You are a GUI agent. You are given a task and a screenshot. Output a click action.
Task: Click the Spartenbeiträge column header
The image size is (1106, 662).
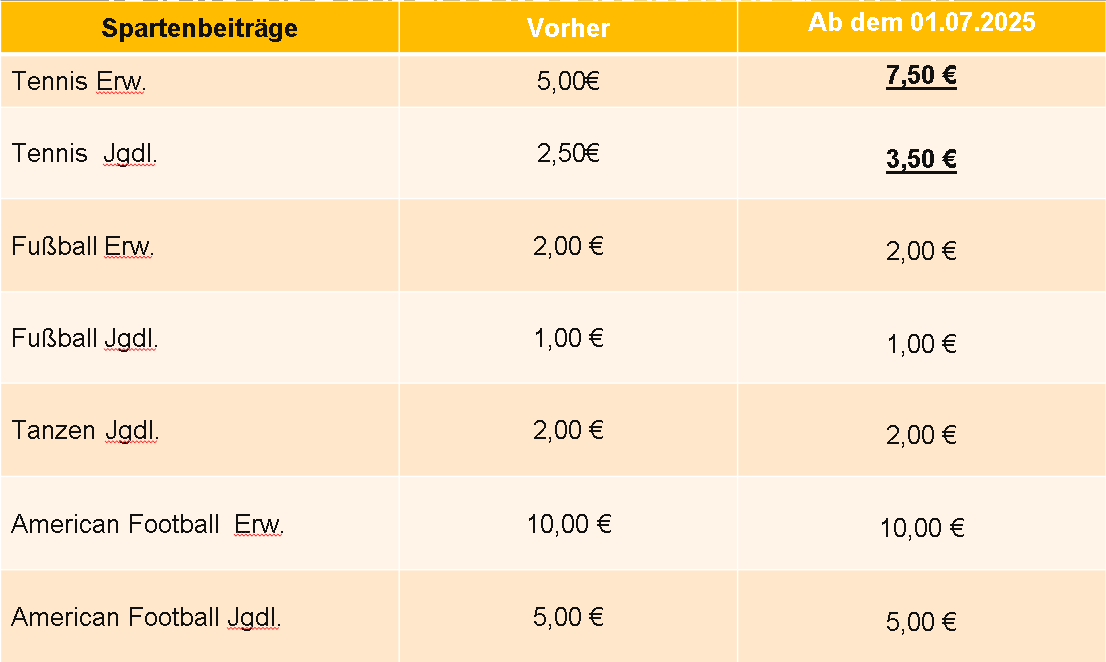199,28
